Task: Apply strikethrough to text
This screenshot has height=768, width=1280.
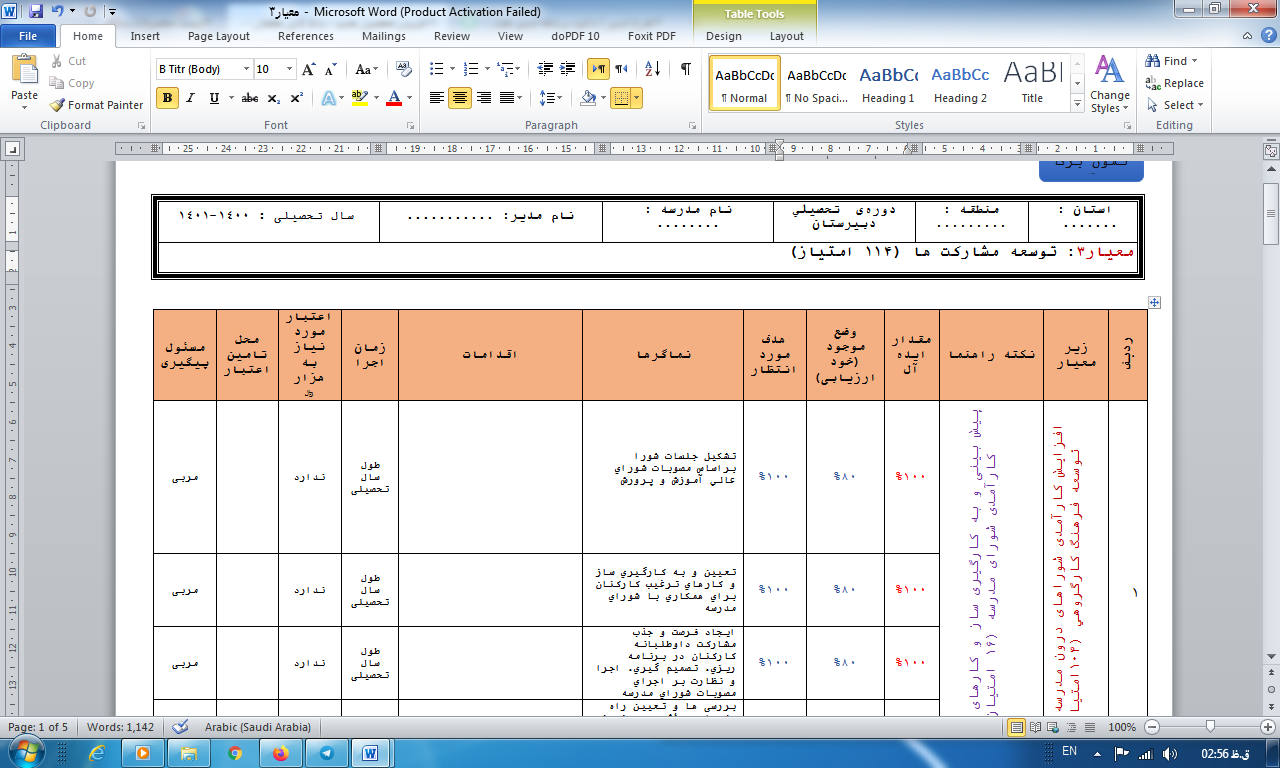Action: pos(249,98)
